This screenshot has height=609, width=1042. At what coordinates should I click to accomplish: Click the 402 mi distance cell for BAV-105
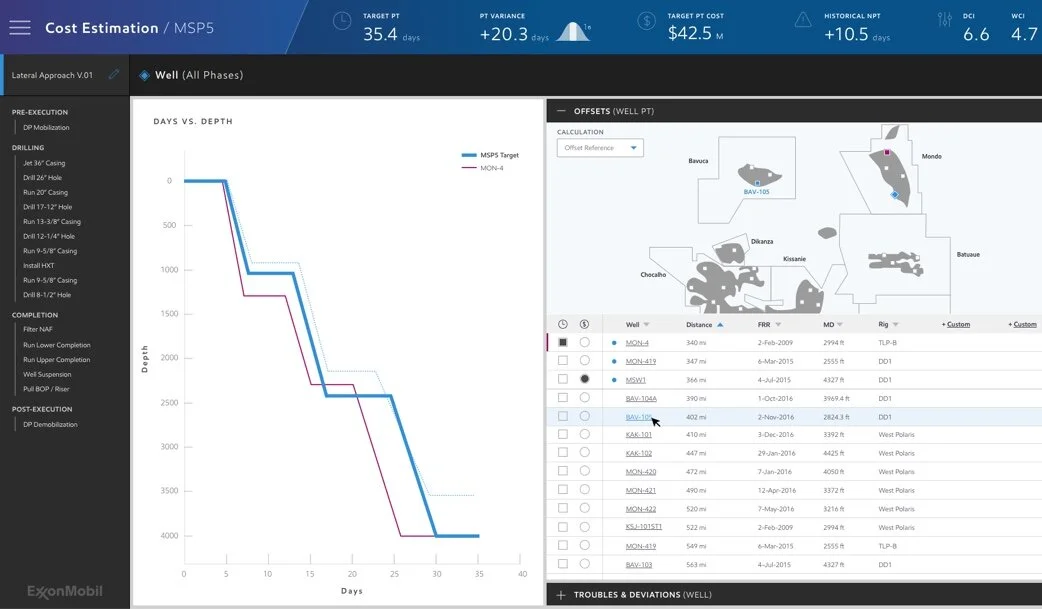tap(696, 417)
